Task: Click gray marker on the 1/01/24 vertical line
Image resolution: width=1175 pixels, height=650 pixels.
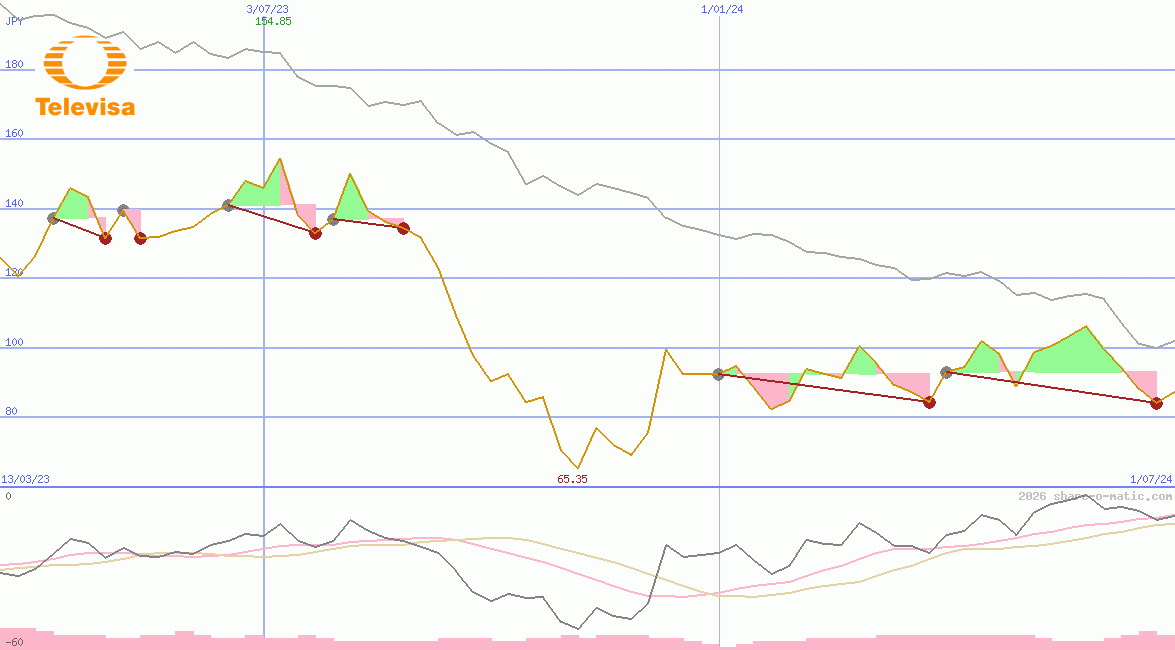Action: (x=718, y=374)
